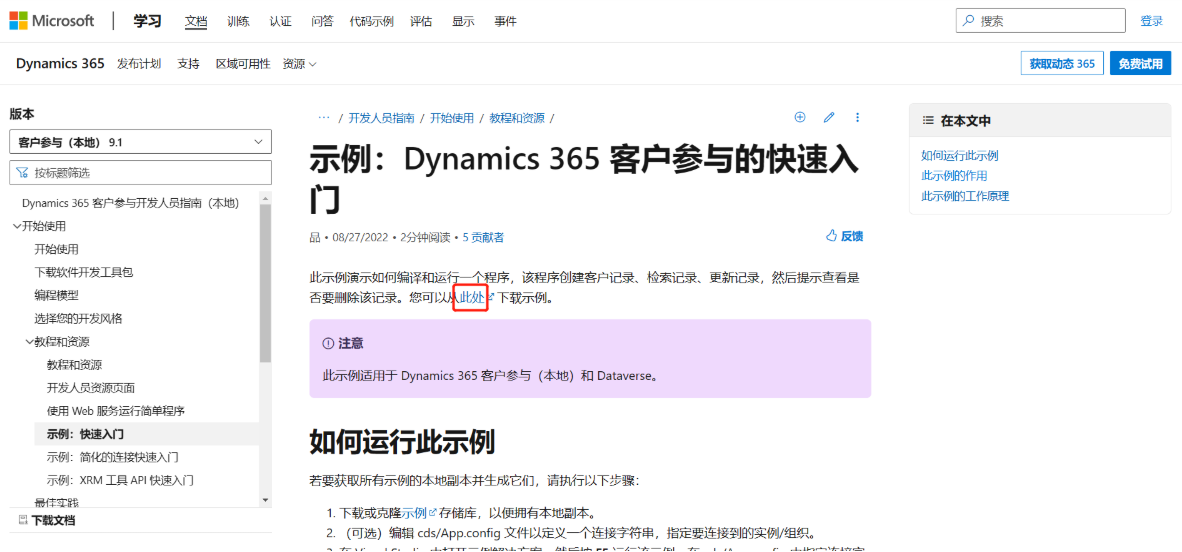Viewport: 1182px width, 552px height.
Task: Open the 认证 tab
Action: click(x=280, y=21)
